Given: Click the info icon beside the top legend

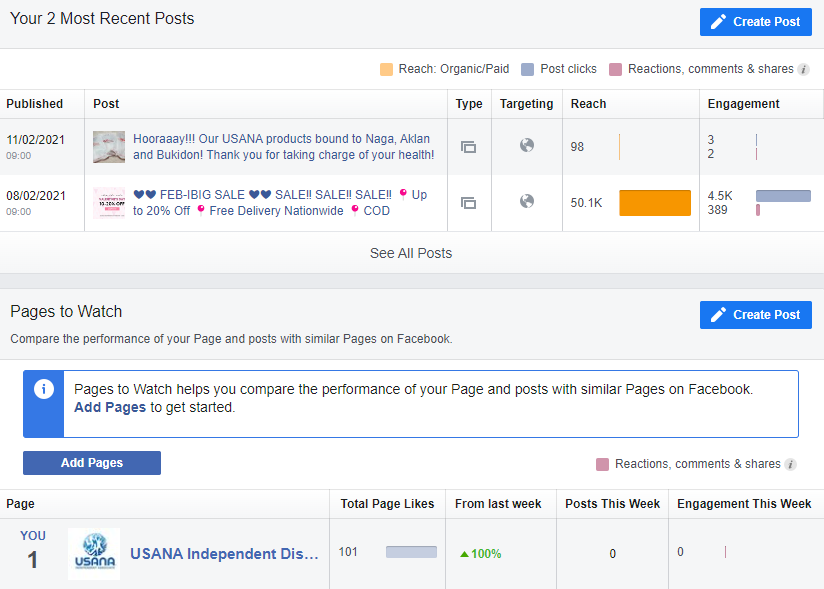Looking at the screenshot, I should pyautogui.click(x=804, y=69).
